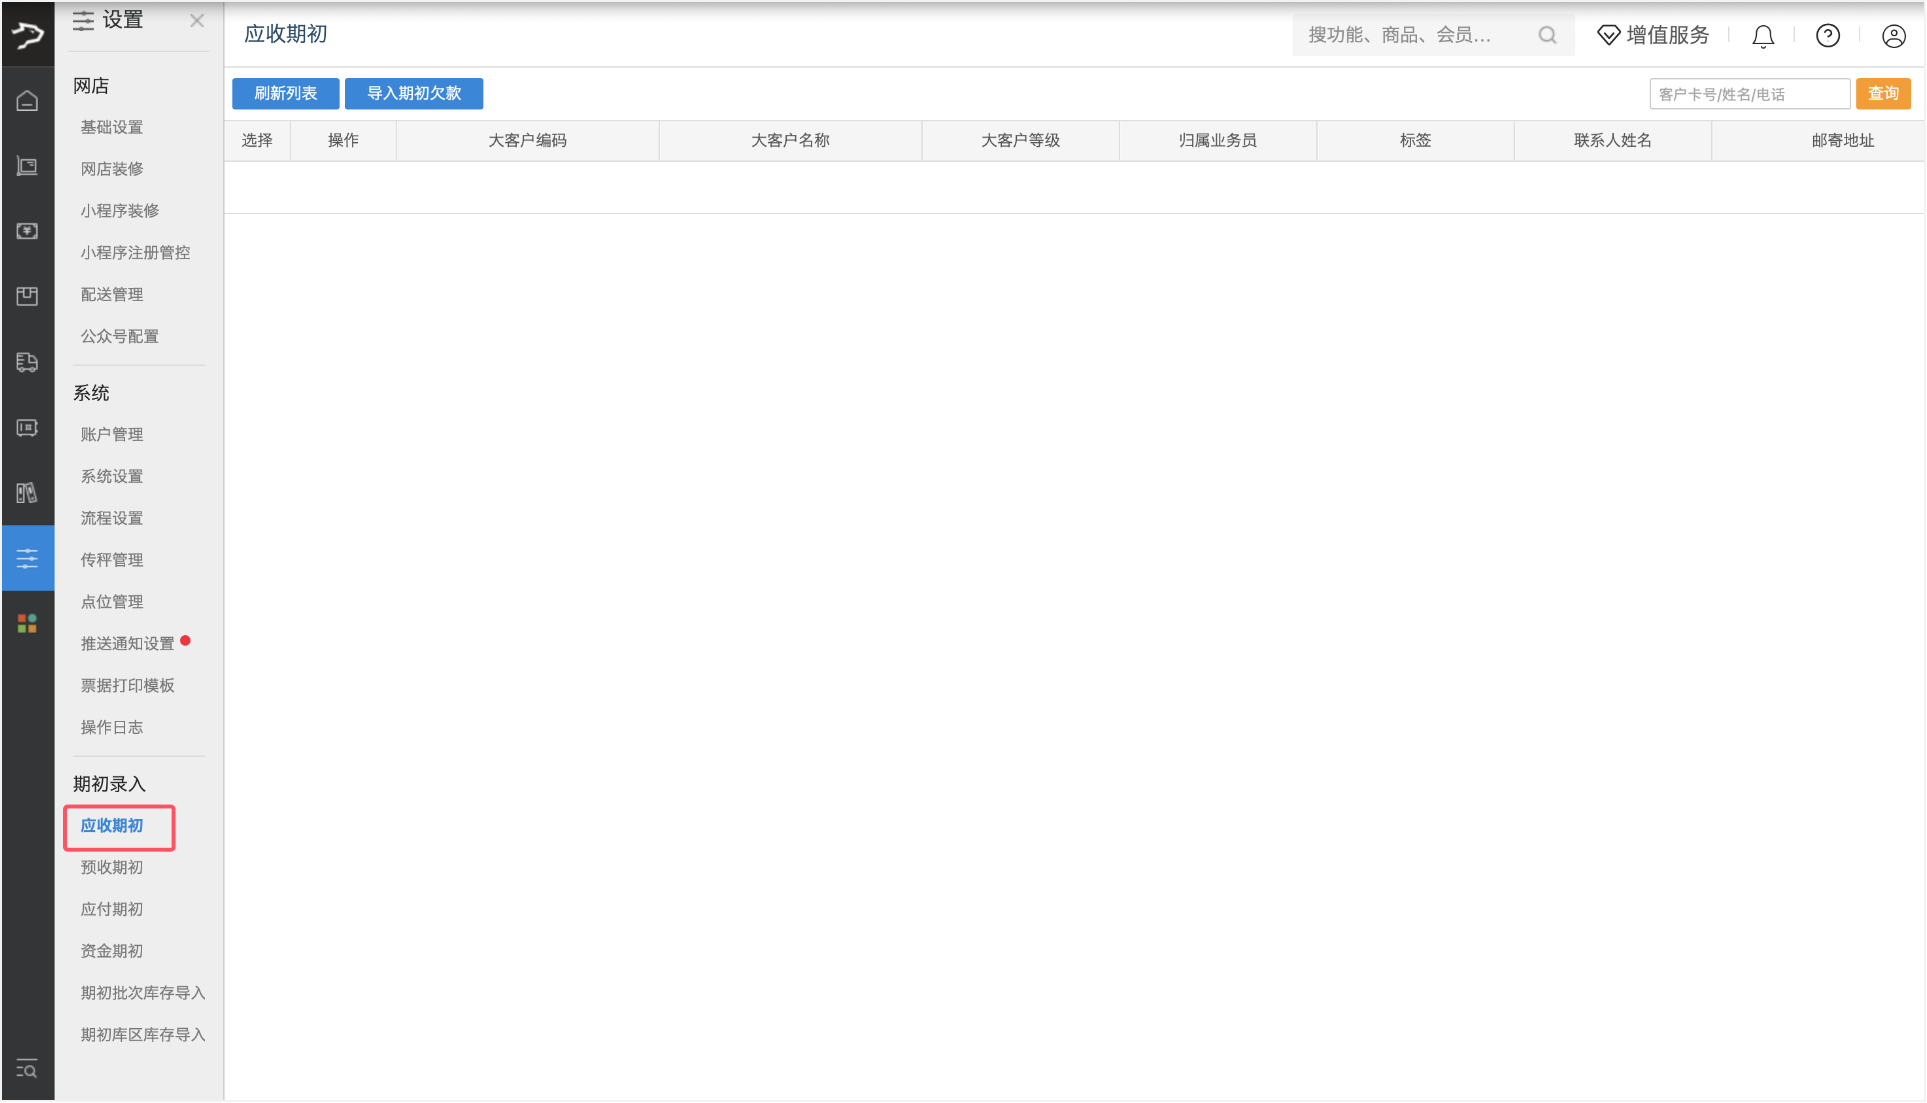1927x1103 pixels.
Task: Open 票据打印模板 settings entry
Action: [x=128, y=685]
